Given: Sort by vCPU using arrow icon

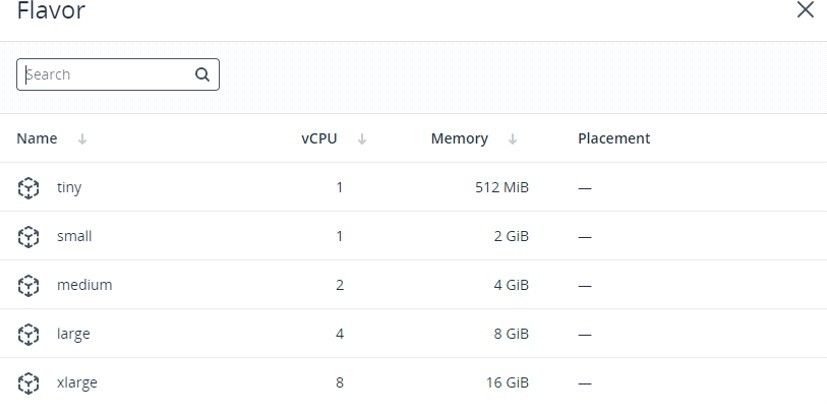Looking at the screenshot, I should tap(362, 139).
